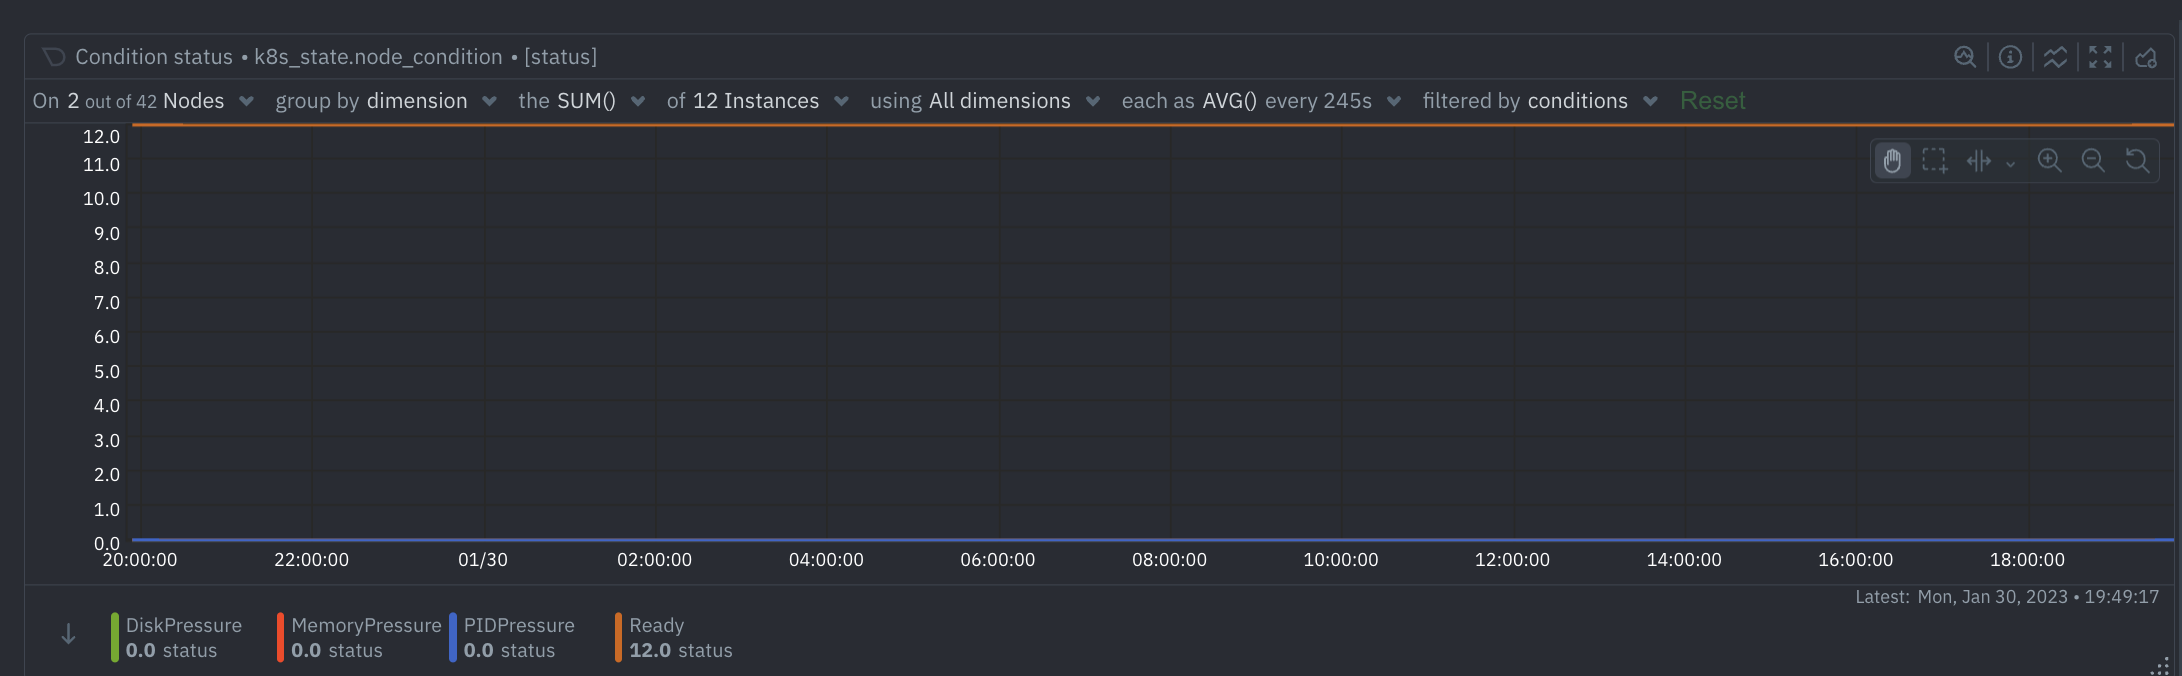Click blue PIDPressure color bar
Image resolution: width=2182 pixels, height=676 pixels.
pos(453,637)
